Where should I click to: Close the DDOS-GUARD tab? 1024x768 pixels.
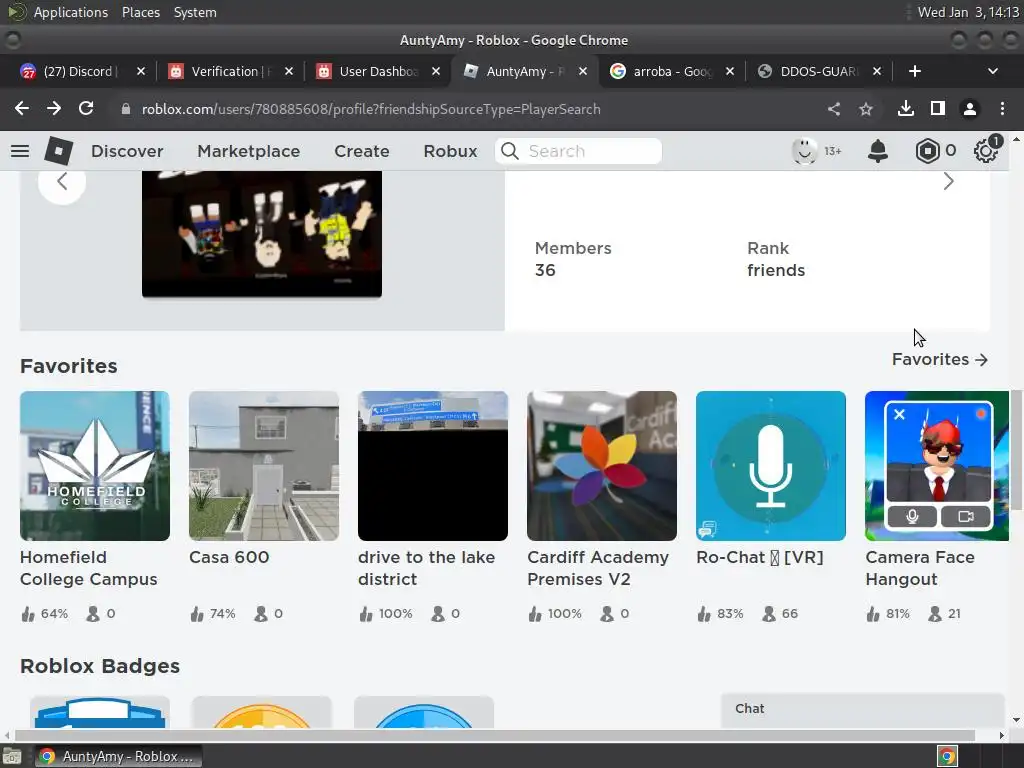click(x=877, y=71)
